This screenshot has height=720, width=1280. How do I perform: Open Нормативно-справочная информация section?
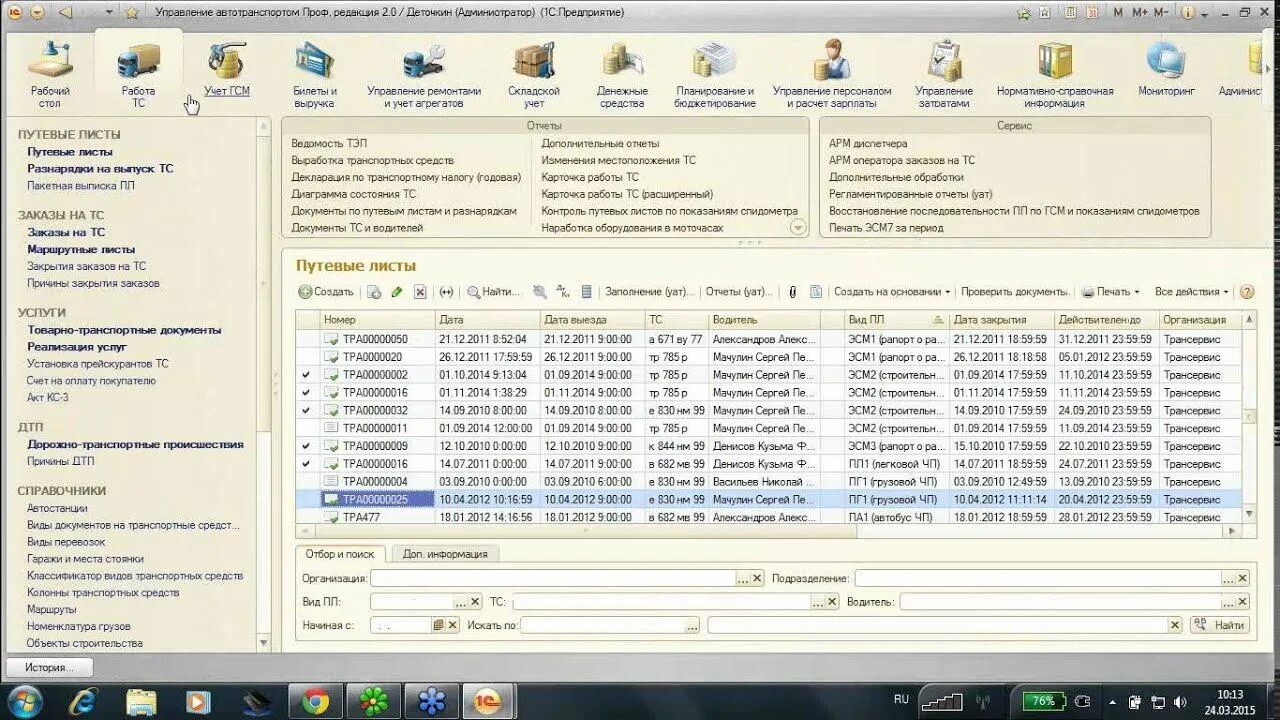click(x=1055, y=75)
